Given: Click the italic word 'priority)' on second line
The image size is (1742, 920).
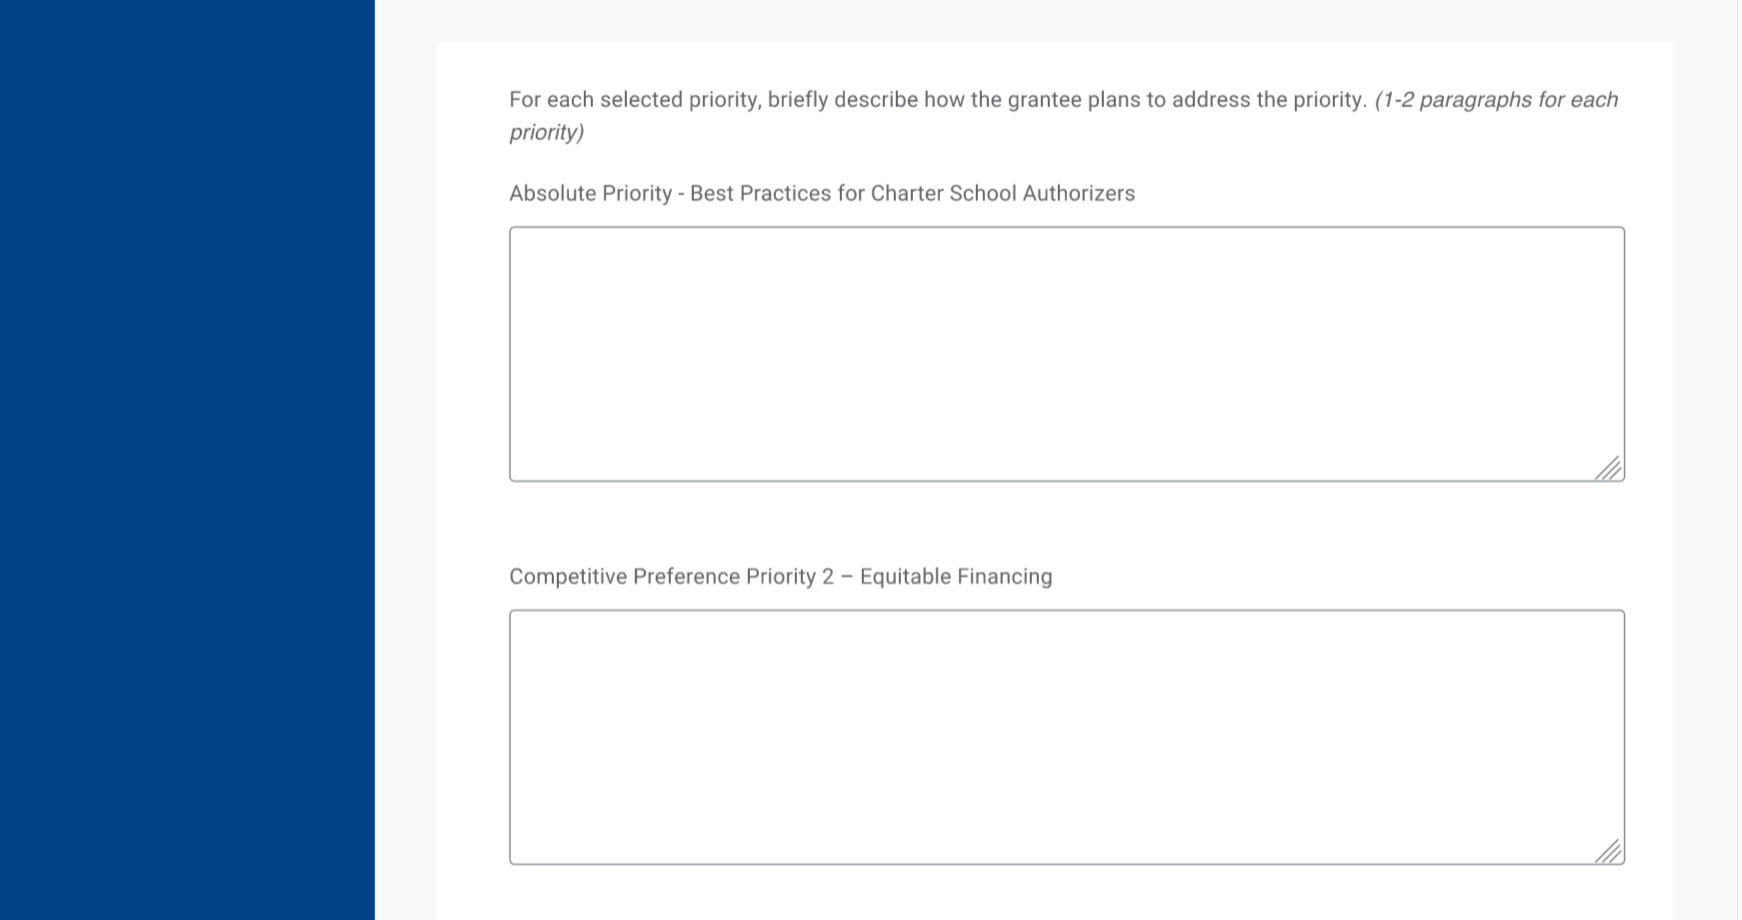Looking at the screenshot, I should [546, 132].
